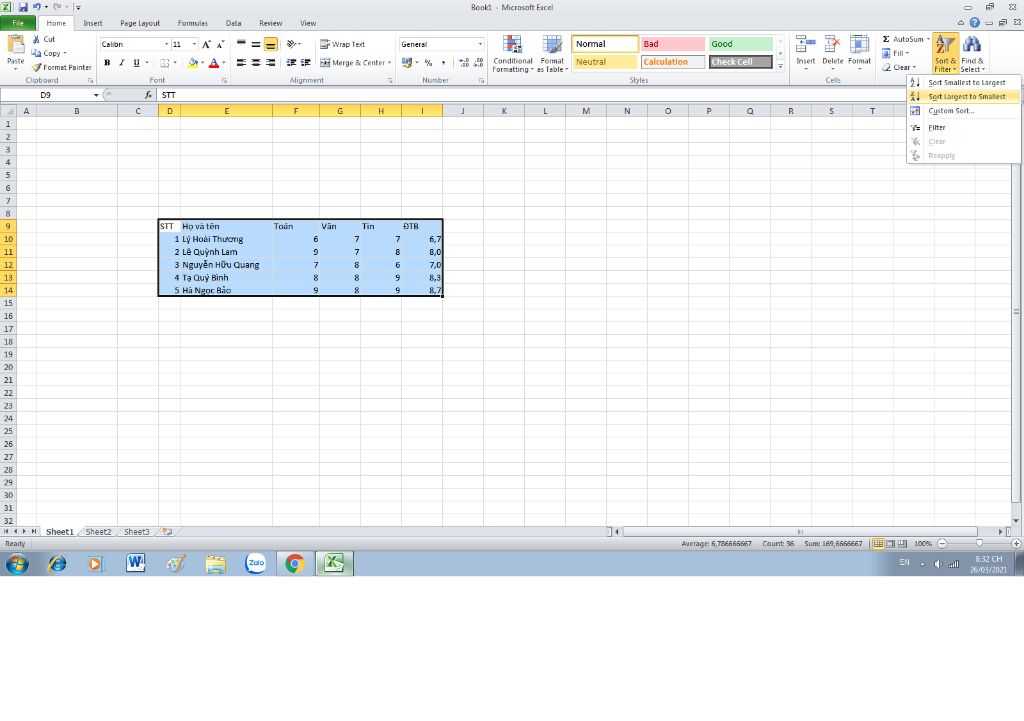Open Conditional Formatting menu

(513, 54)
